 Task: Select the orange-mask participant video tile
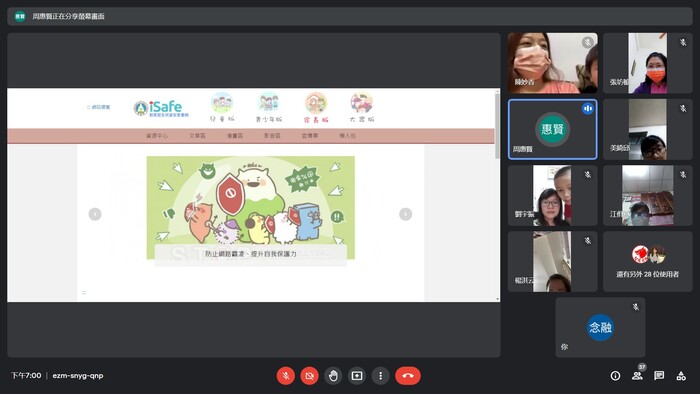point(648,63)
